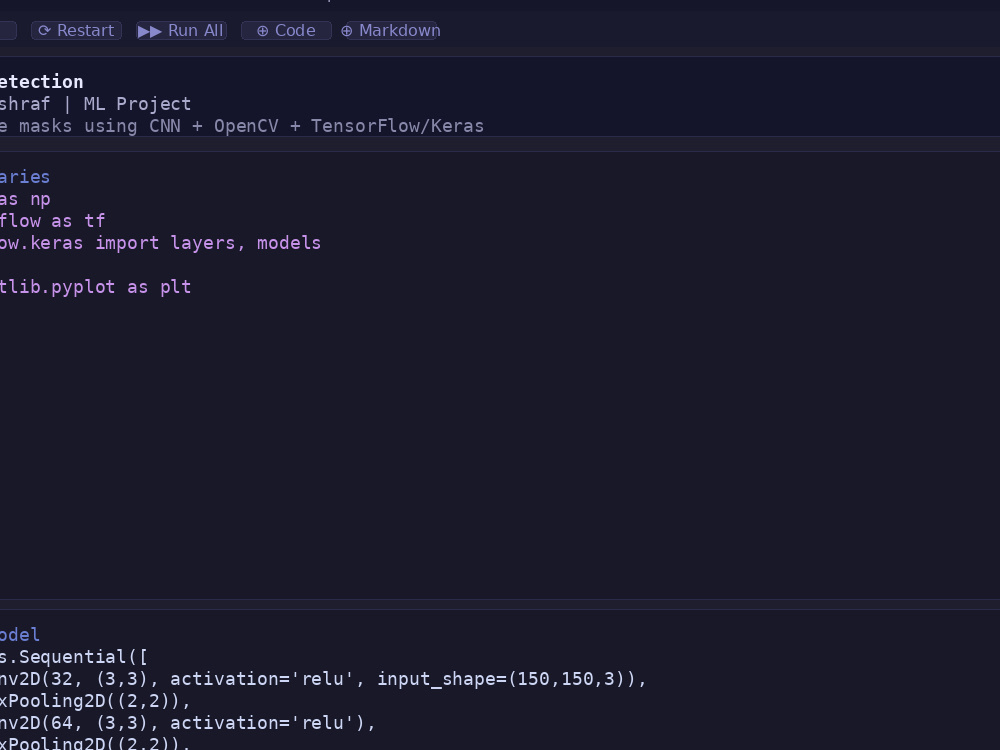Place cursor on the 'flow as tf' line
This screenshot has width=1000, height=750.
(x=52, y=221)
